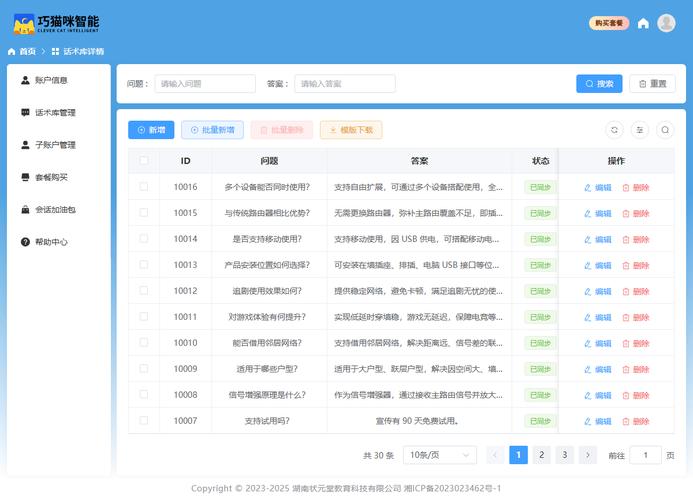Toggle the search panel round icon
This screenshot has width=693, height=500.
click(665, 130)
